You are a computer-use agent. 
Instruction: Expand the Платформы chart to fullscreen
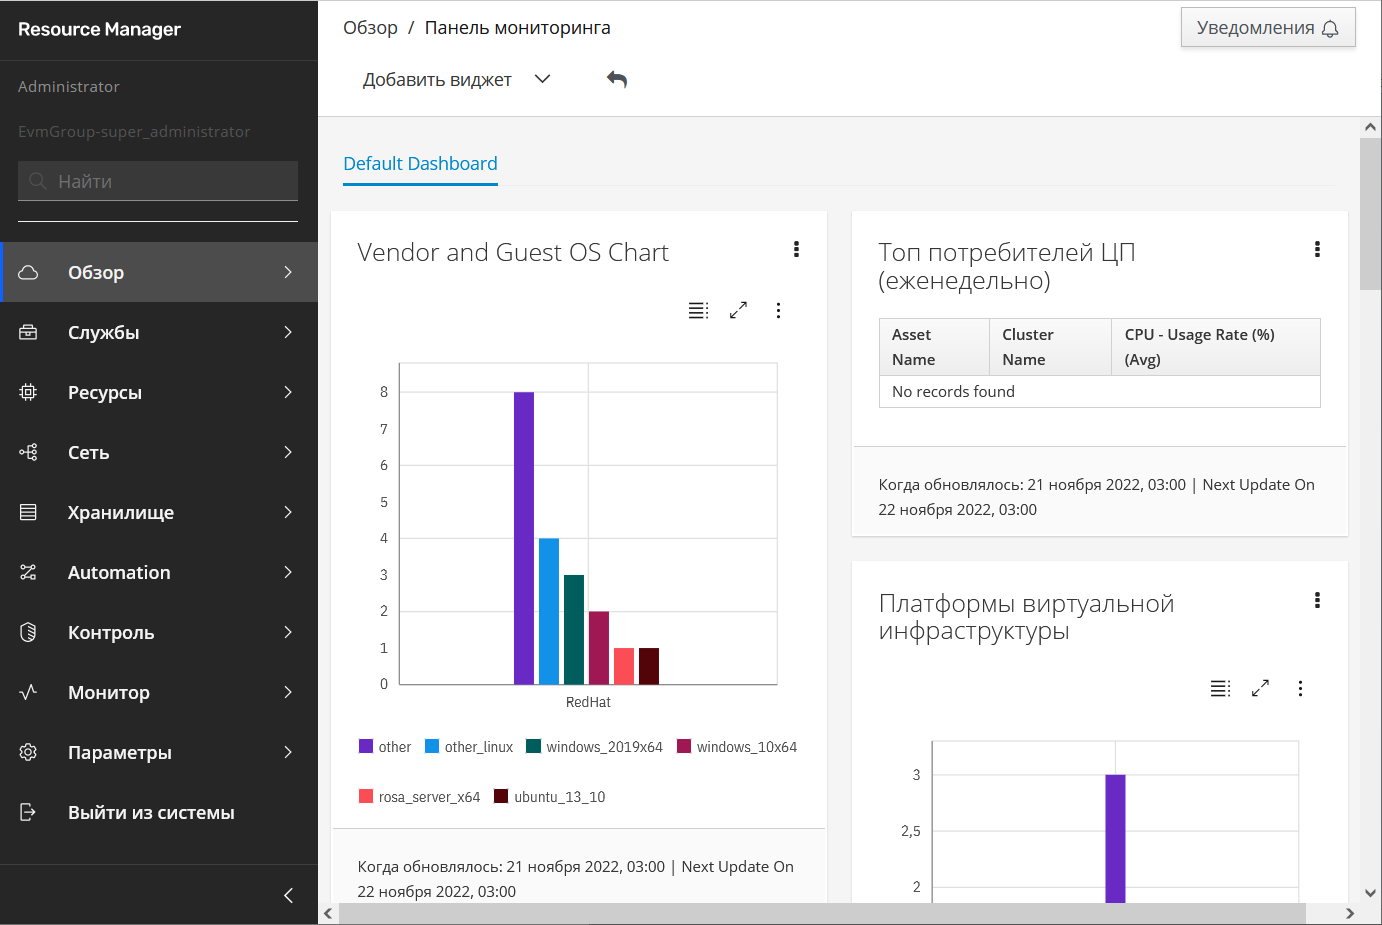tap(1260, 688)
